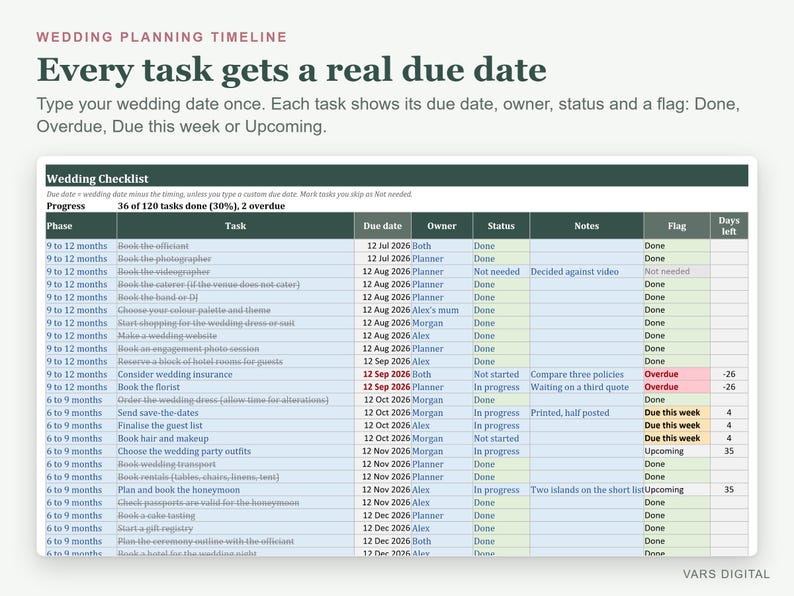This screenshot has width=794, height=596.
Task: Click 'Reserve a block of hotel rooms' task
Action: 235,362
